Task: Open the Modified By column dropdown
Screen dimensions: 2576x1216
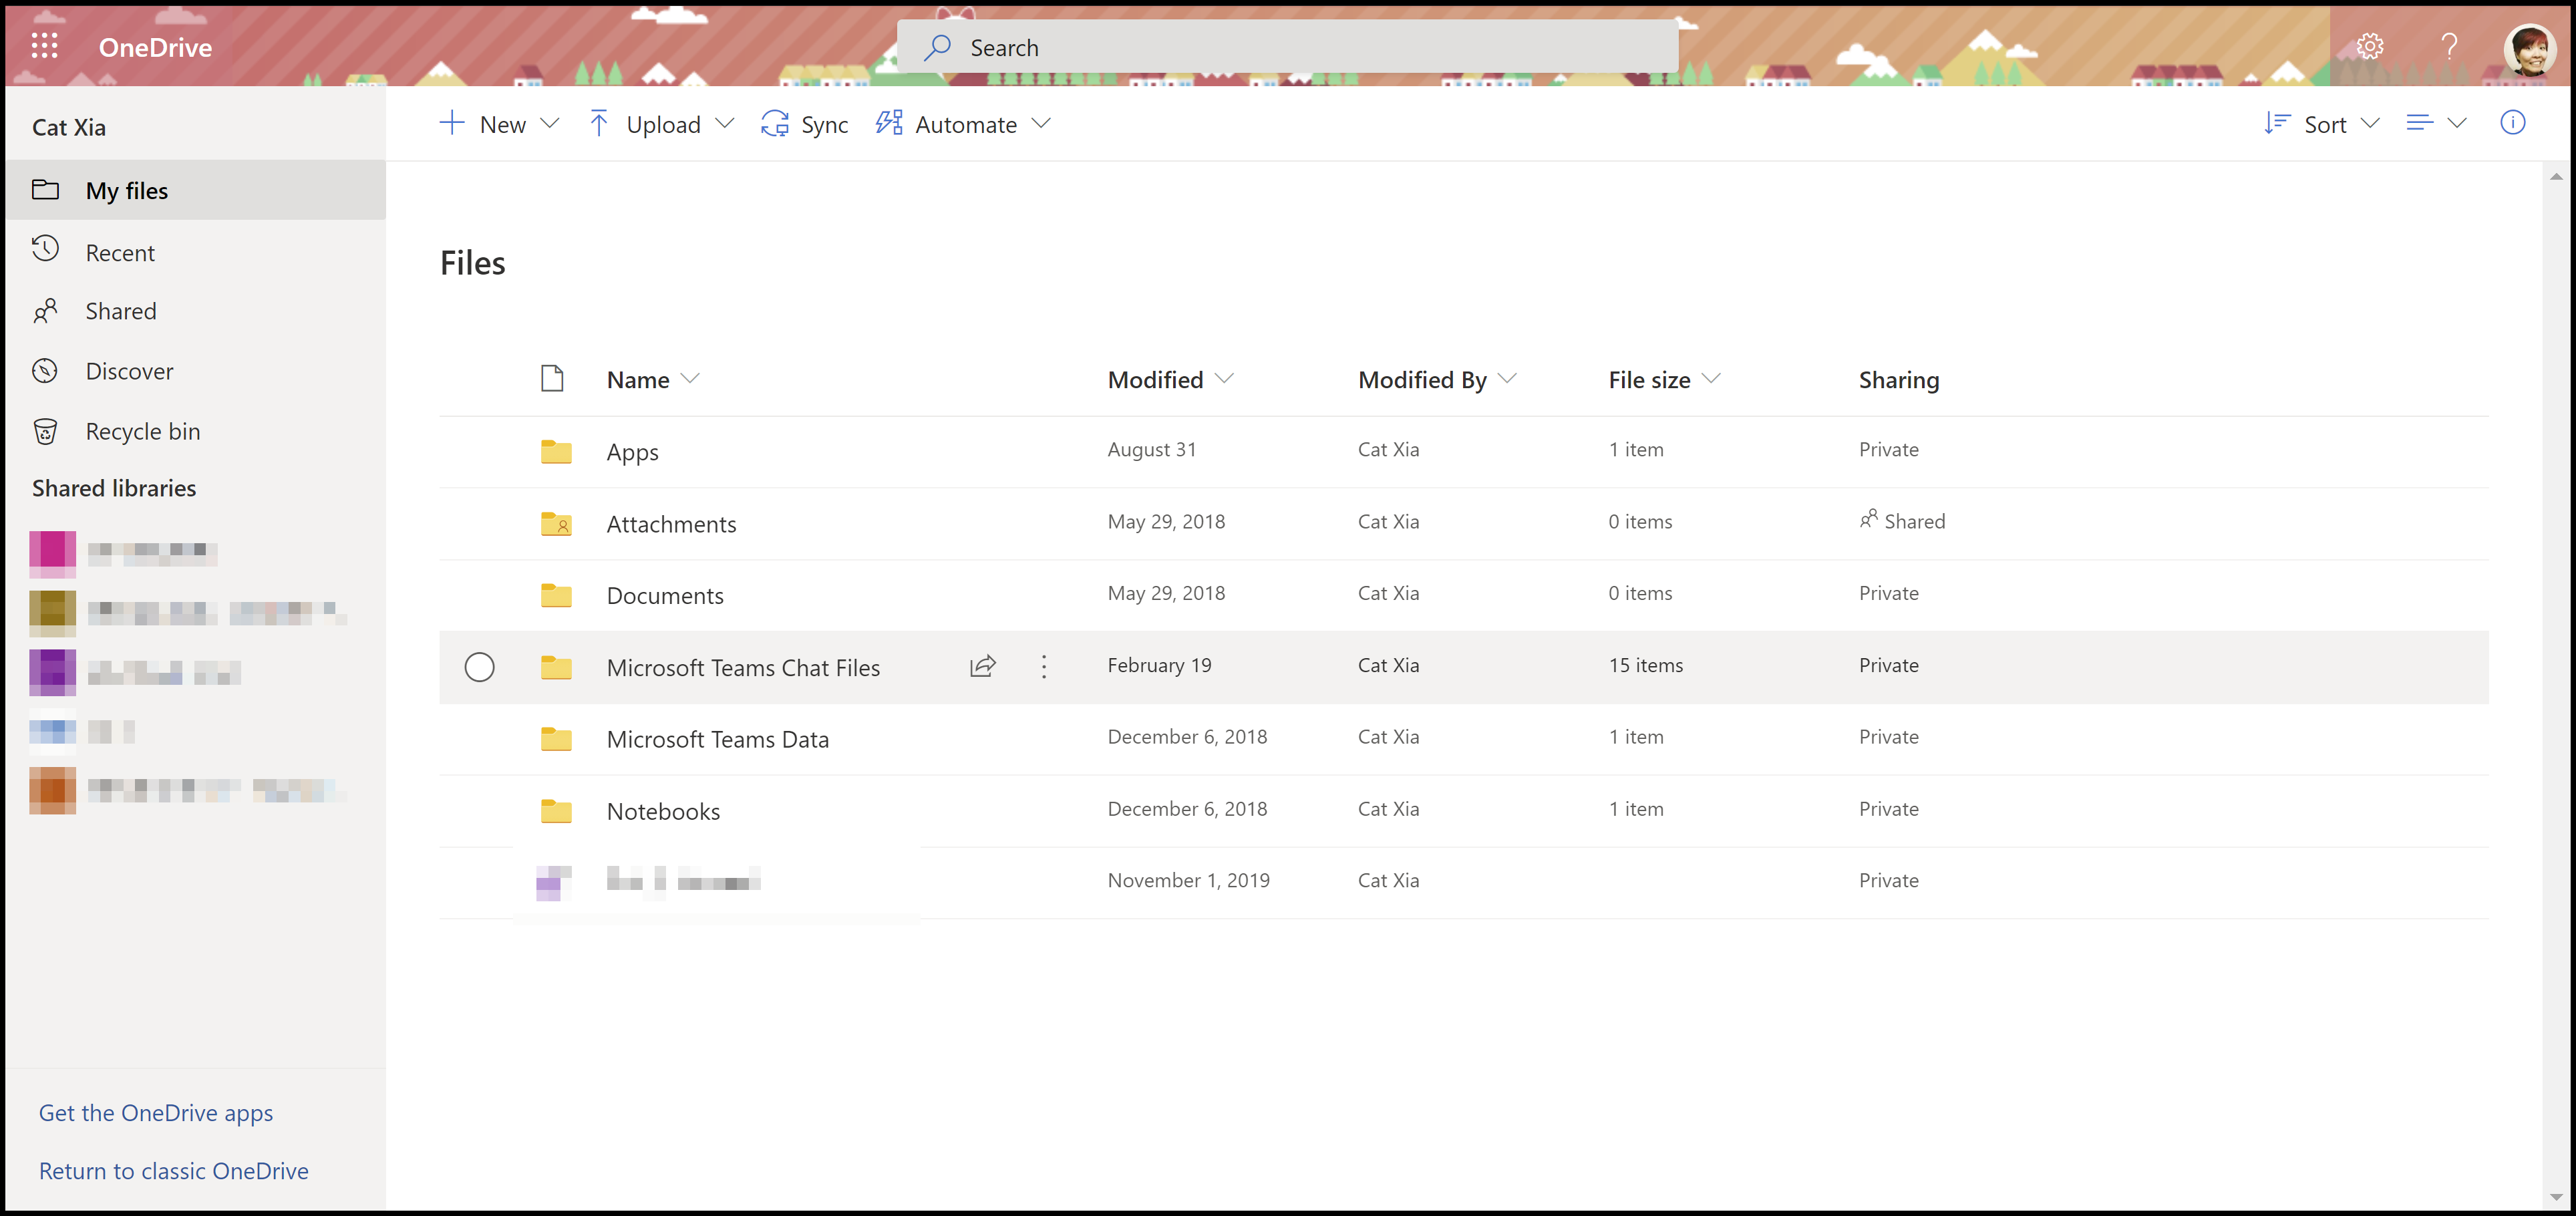Action: coord(1508,379)
